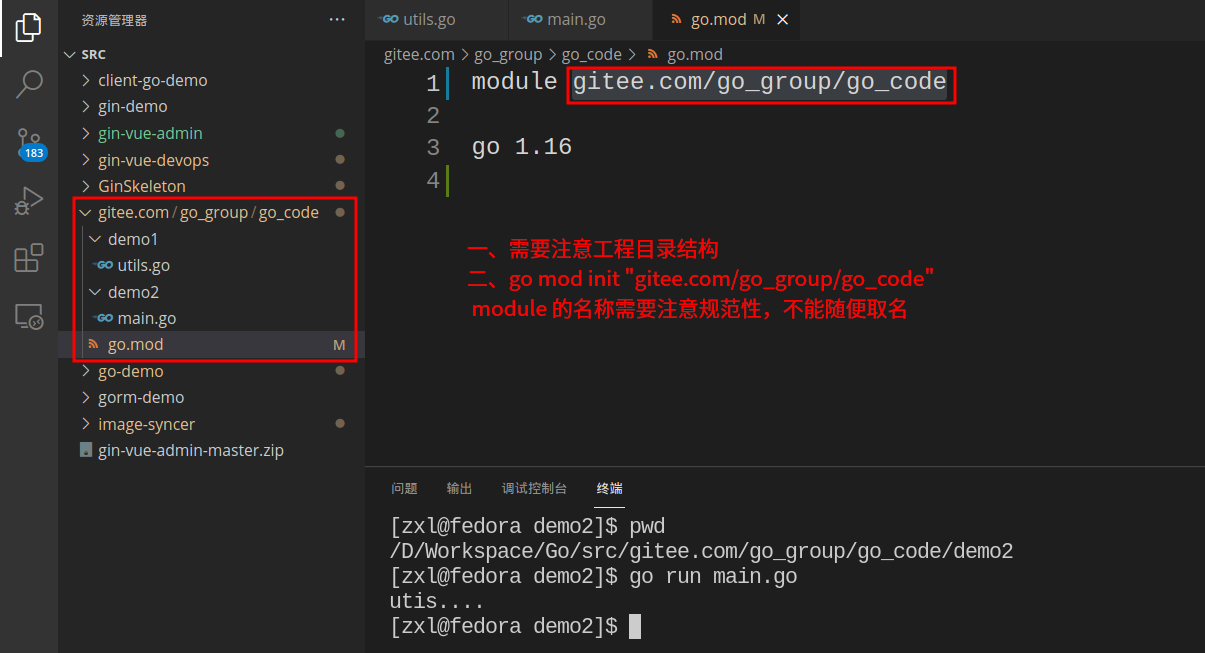Open the 输出 (Output) panel tab
The image size is (1205, 653).
coord(459,488)
